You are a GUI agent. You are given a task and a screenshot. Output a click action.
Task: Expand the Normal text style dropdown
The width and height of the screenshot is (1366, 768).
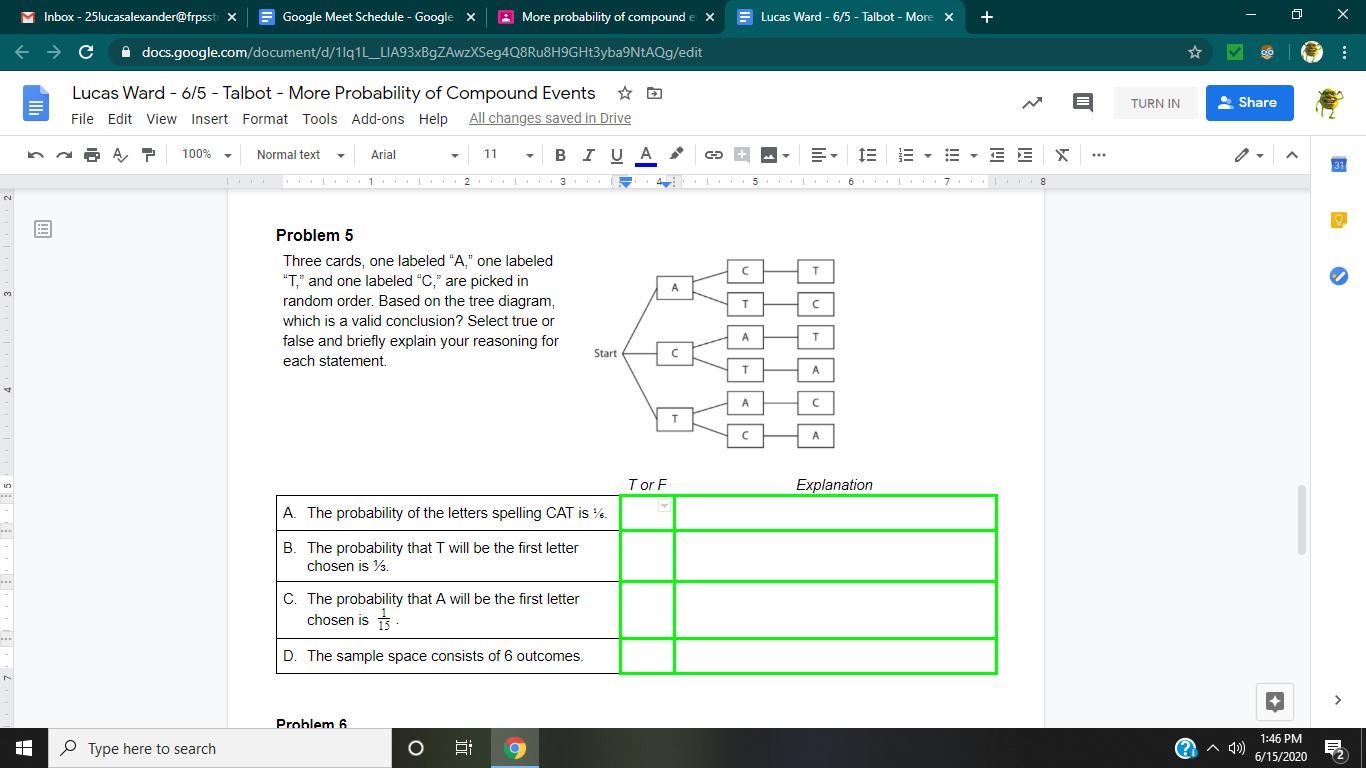click(300, 155)
